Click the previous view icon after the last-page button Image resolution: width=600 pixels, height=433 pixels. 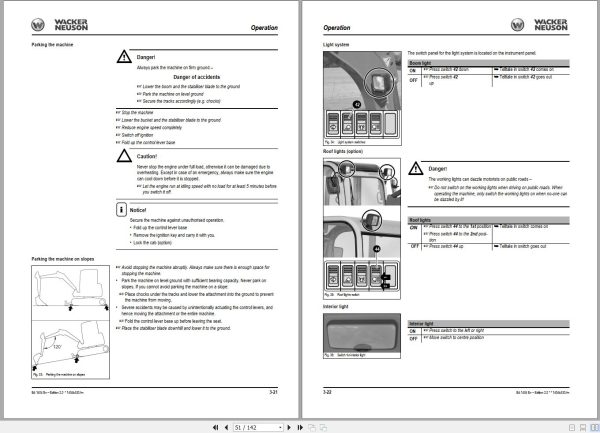point(312,428)
